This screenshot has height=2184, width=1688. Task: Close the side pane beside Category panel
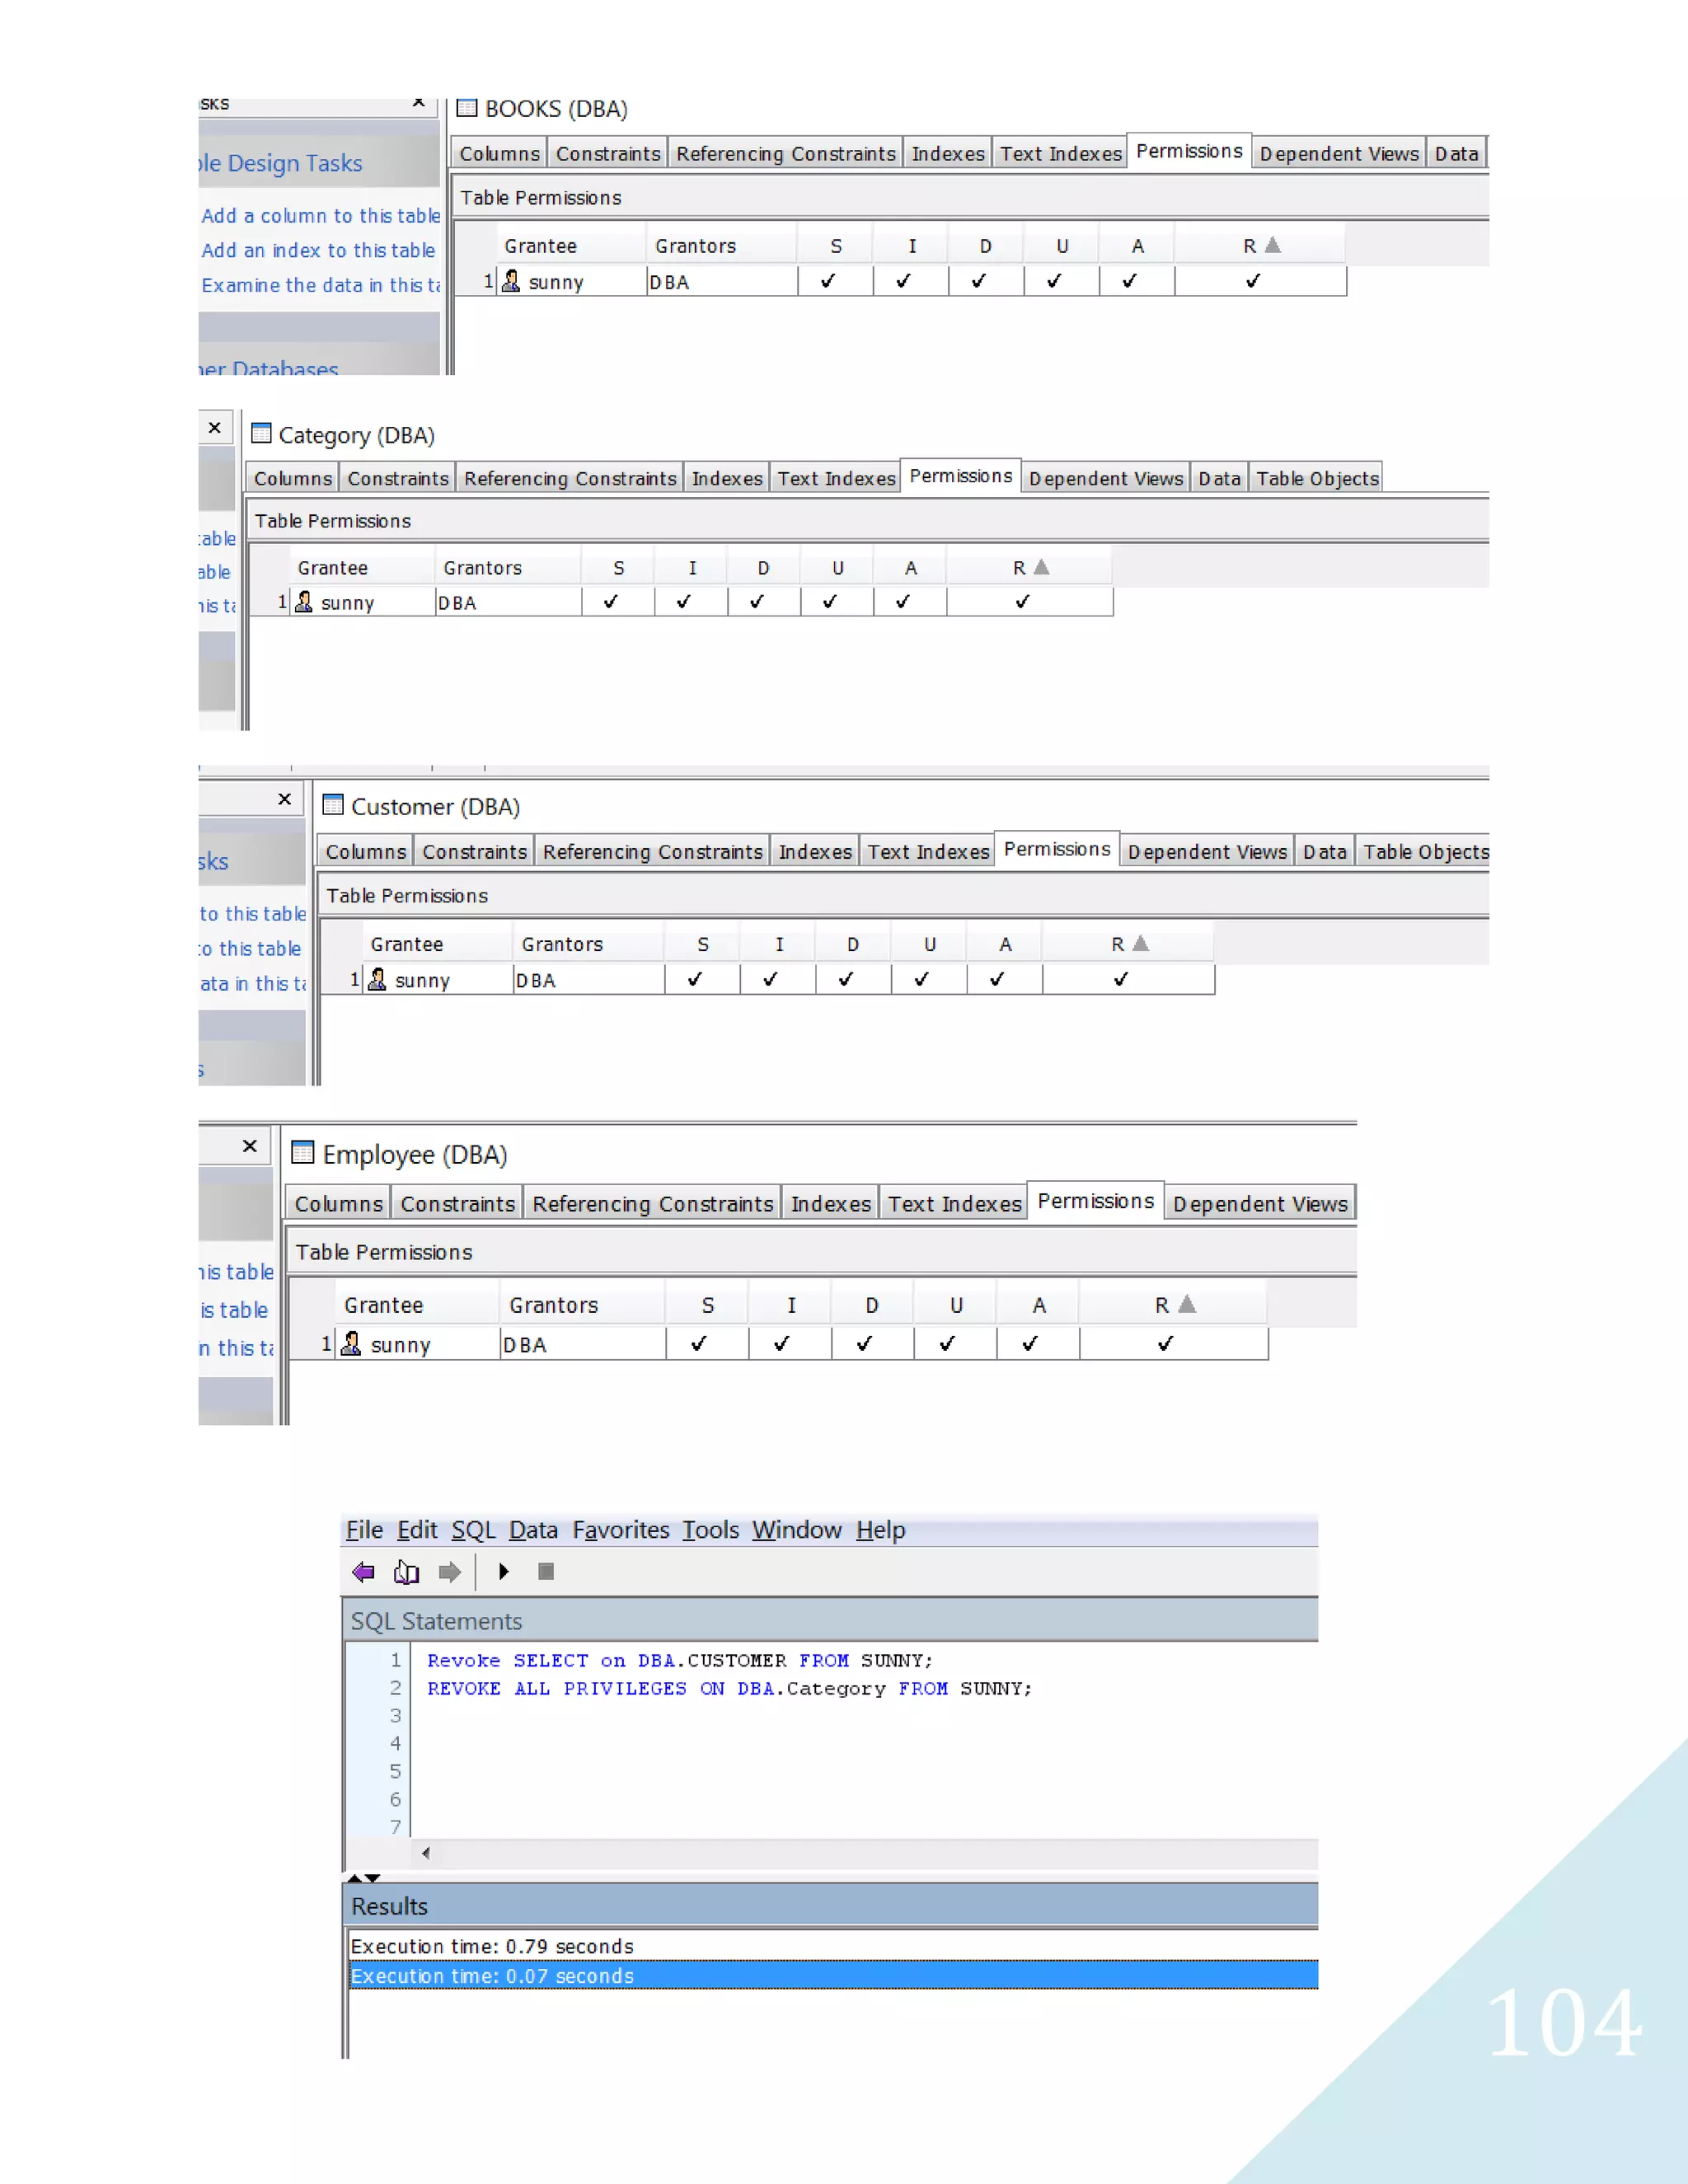point(214,428)
